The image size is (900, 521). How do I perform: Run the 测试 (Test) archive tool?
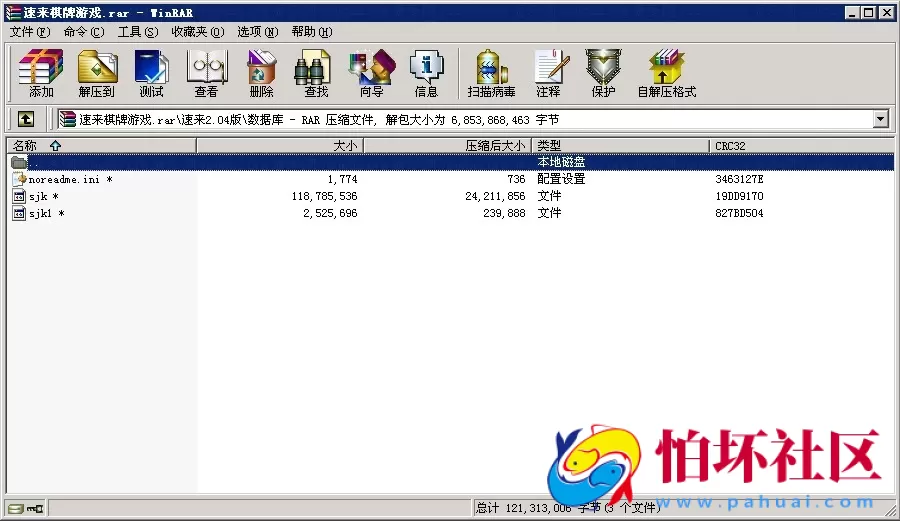(x=151, y=73)
